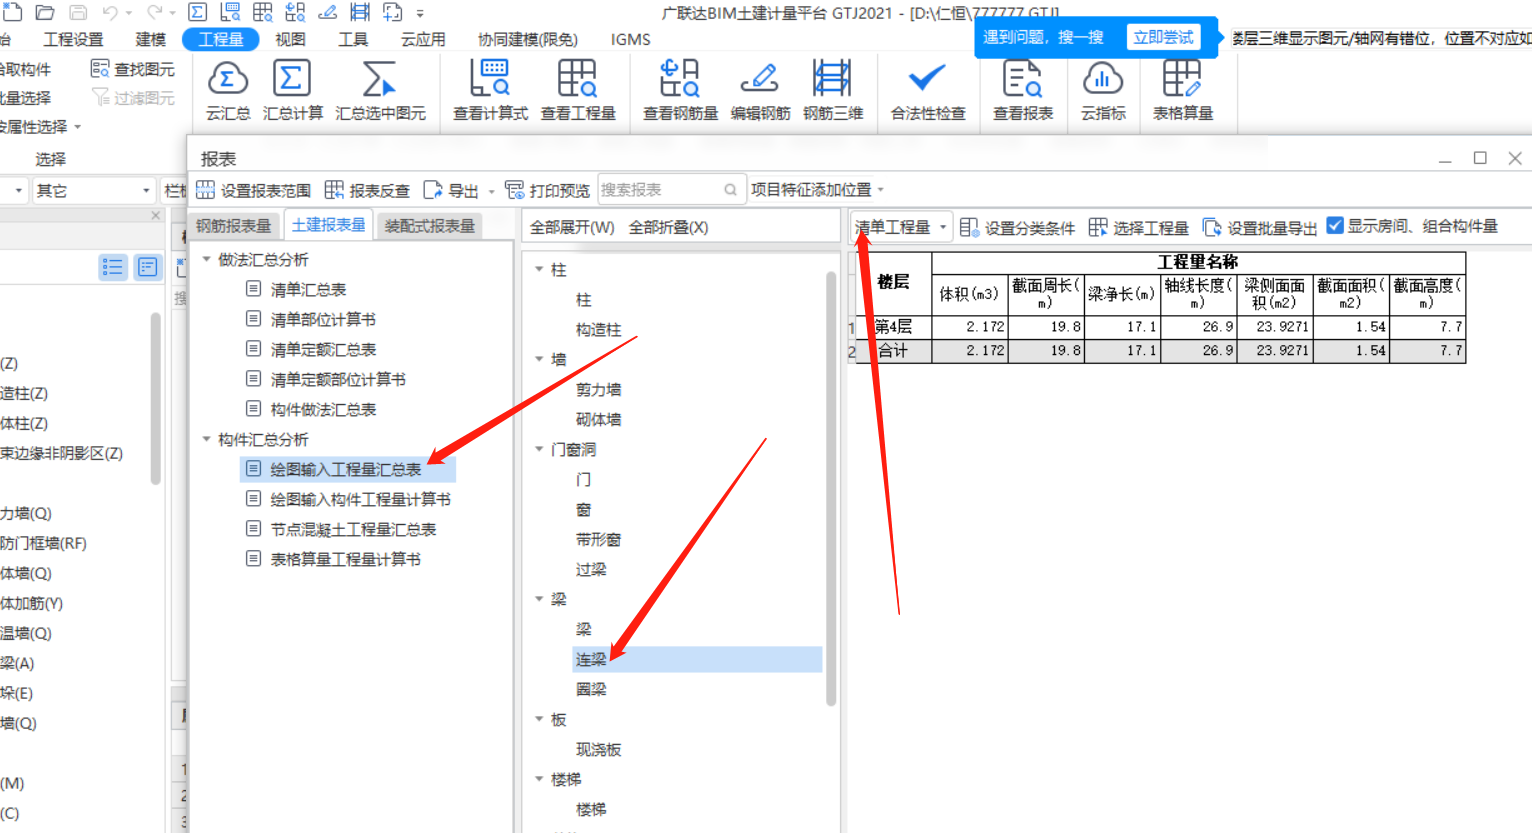Click 报表反查 reverse lookup
1532x833 pixels.
click(x=367, y=190)
